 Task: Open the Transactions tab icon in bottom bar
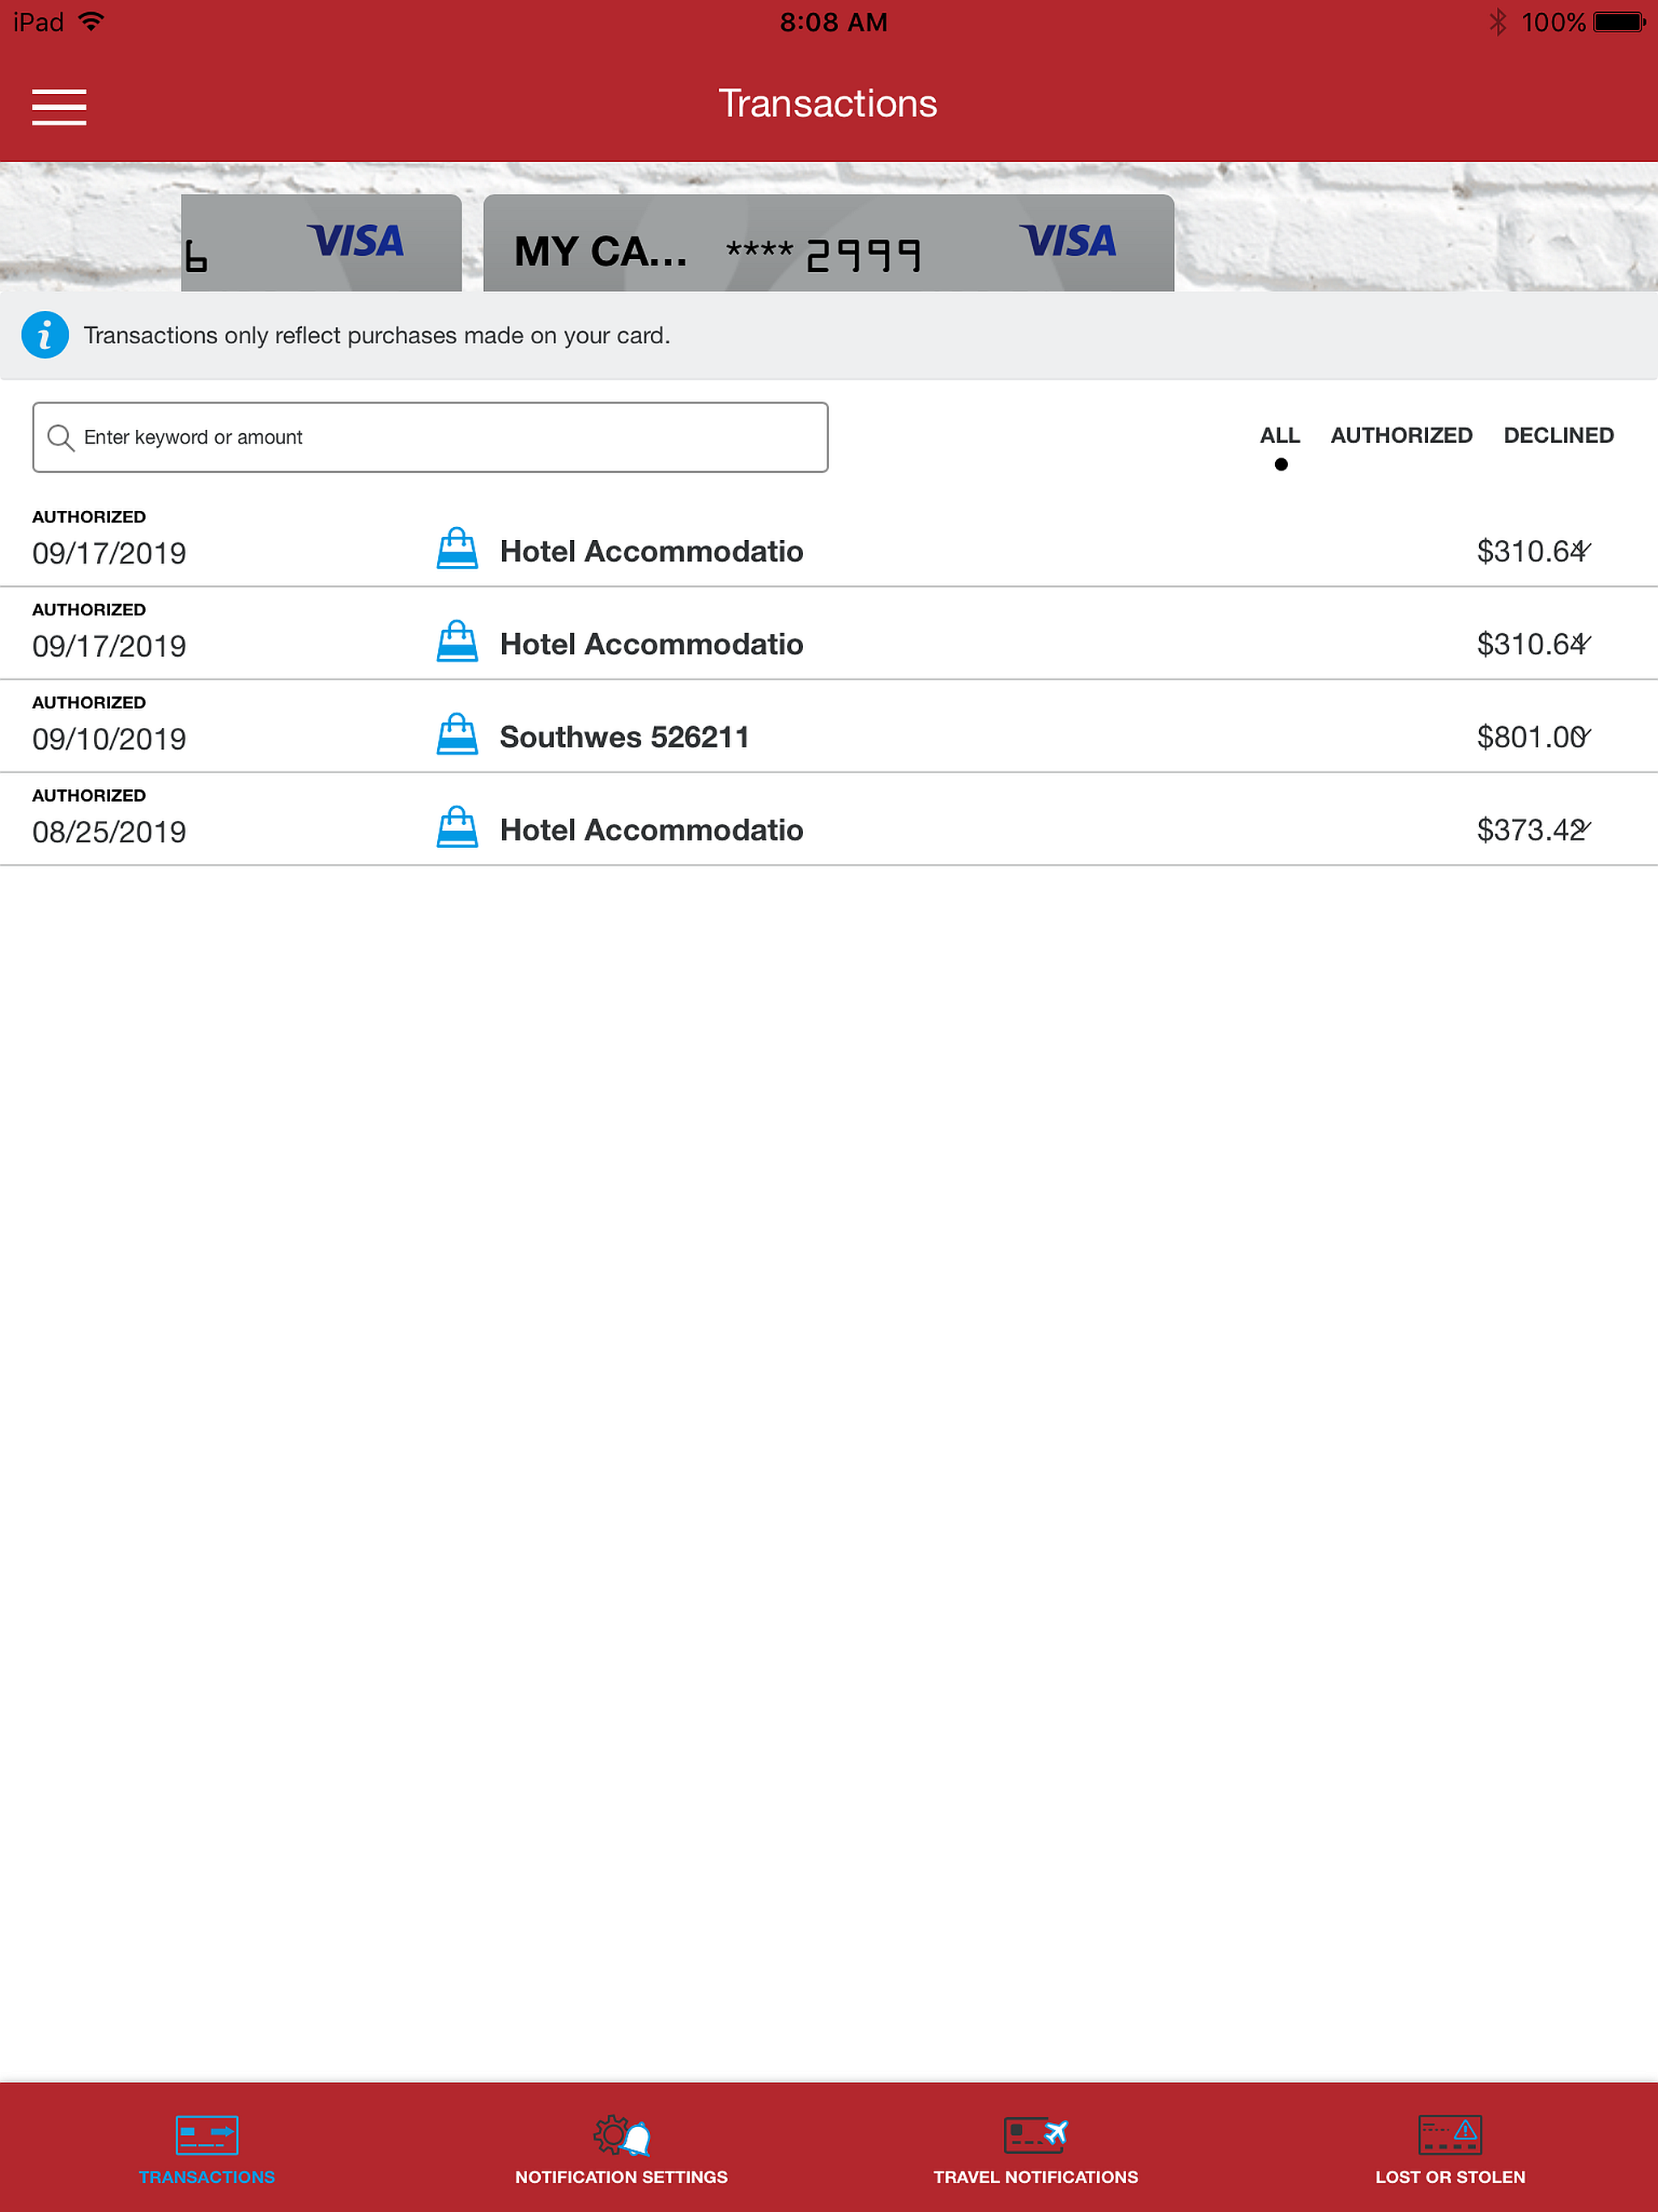coord(207,2134)
